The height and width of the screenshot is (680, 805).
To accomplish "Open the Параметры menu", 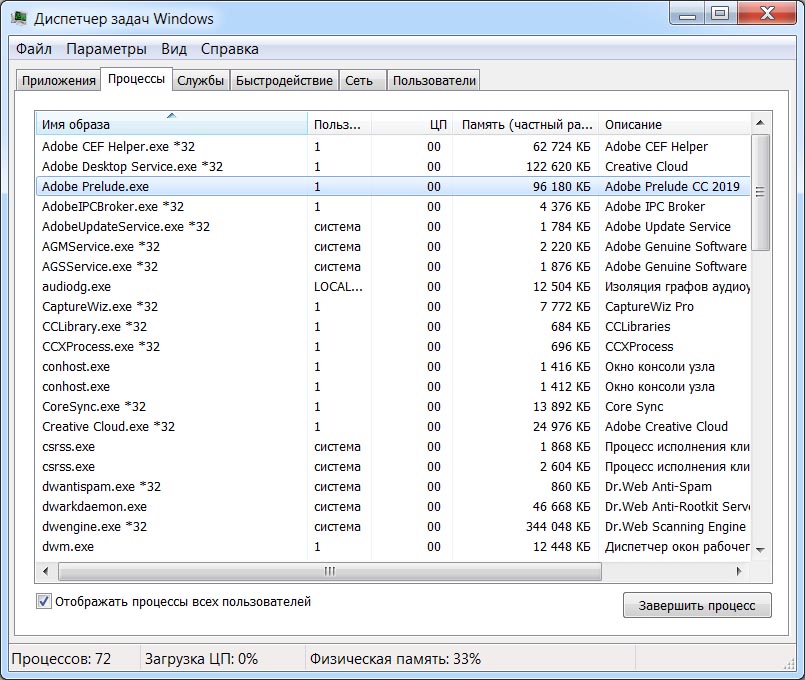I will (106, 49).
